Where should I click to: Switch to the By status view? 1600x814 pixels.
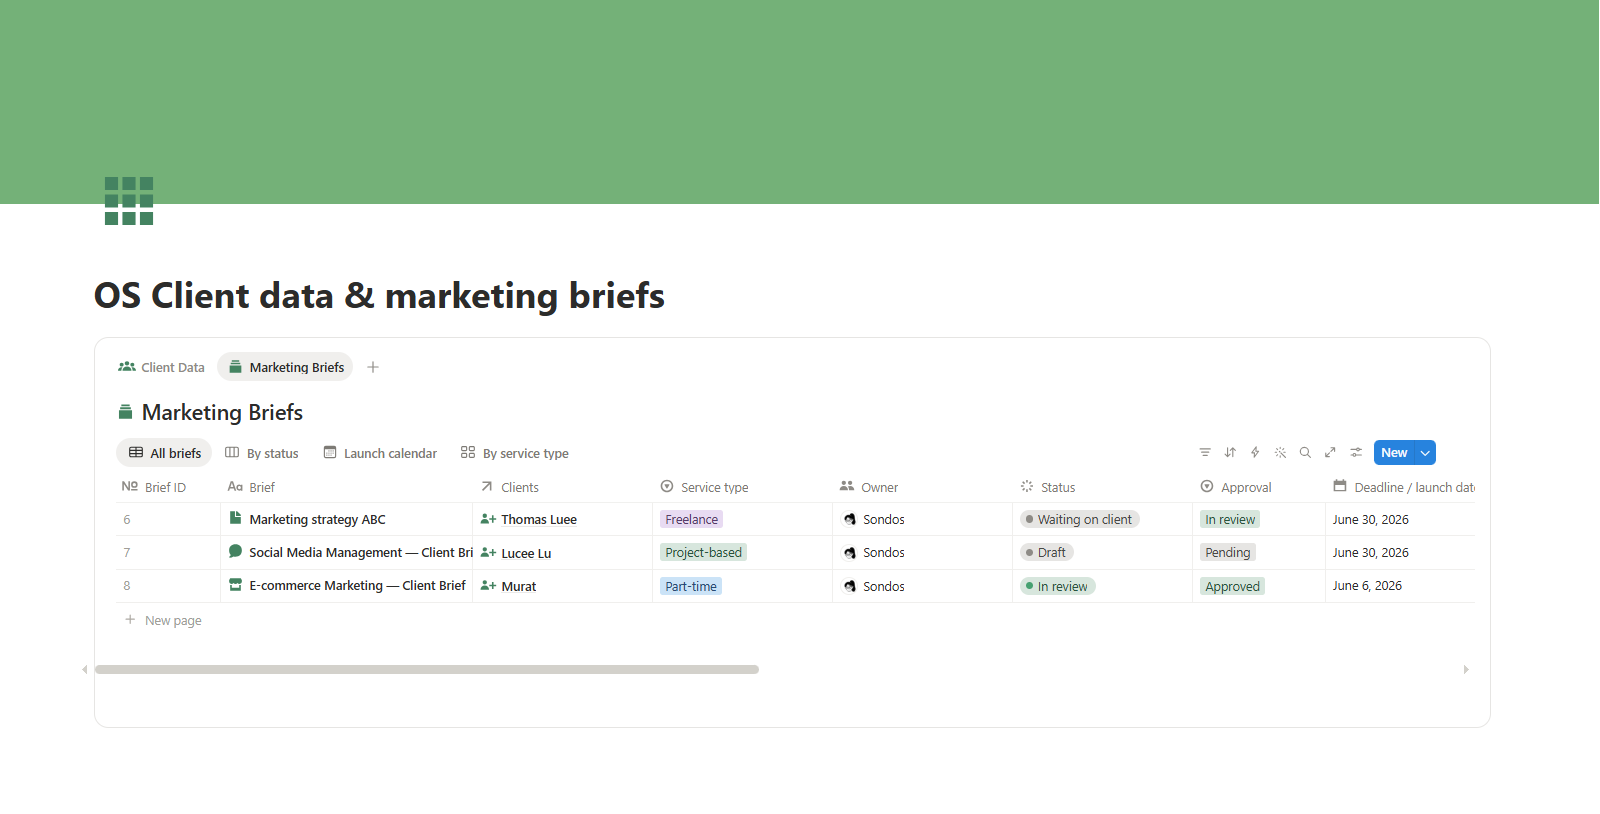[x=261, y=453]
